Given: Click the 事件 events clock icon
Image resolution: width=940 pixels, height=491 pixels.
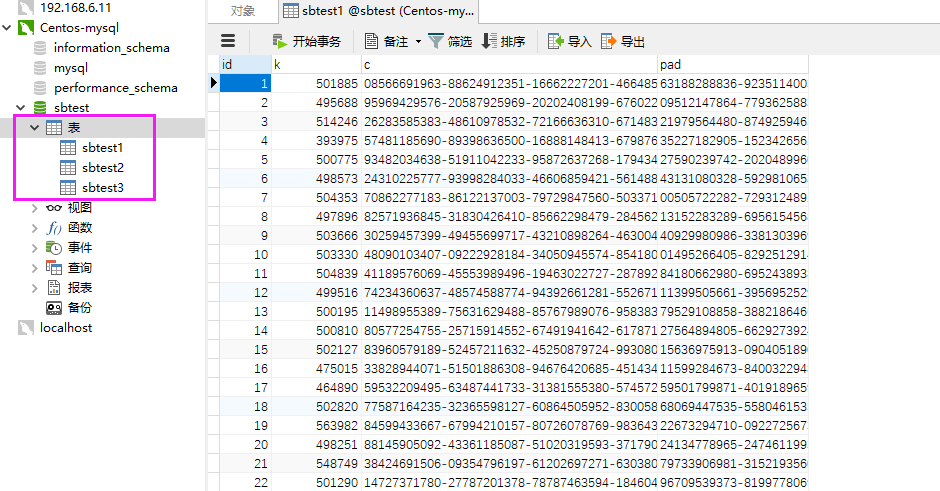Looking at the screenshot, I should [x=54, y=248].
